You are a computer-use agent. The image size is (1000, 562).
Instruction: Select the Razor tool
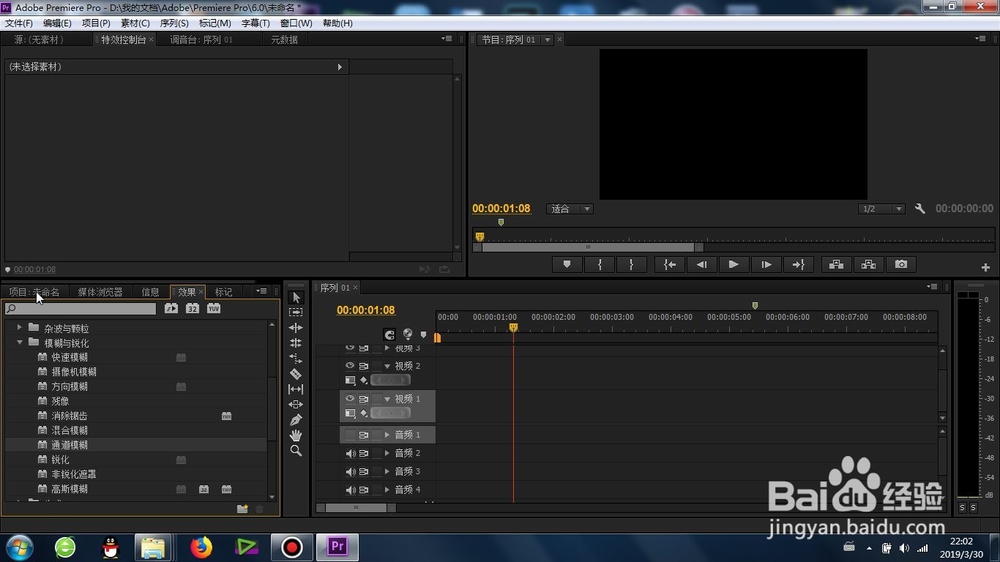(296, 374)
